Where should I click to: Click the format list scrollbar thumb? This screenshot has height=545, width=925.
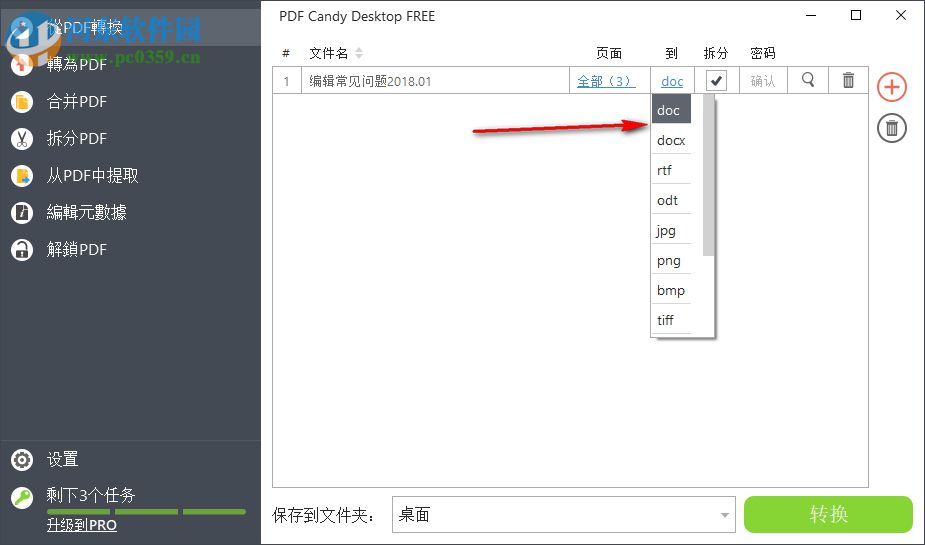[708, 176]
